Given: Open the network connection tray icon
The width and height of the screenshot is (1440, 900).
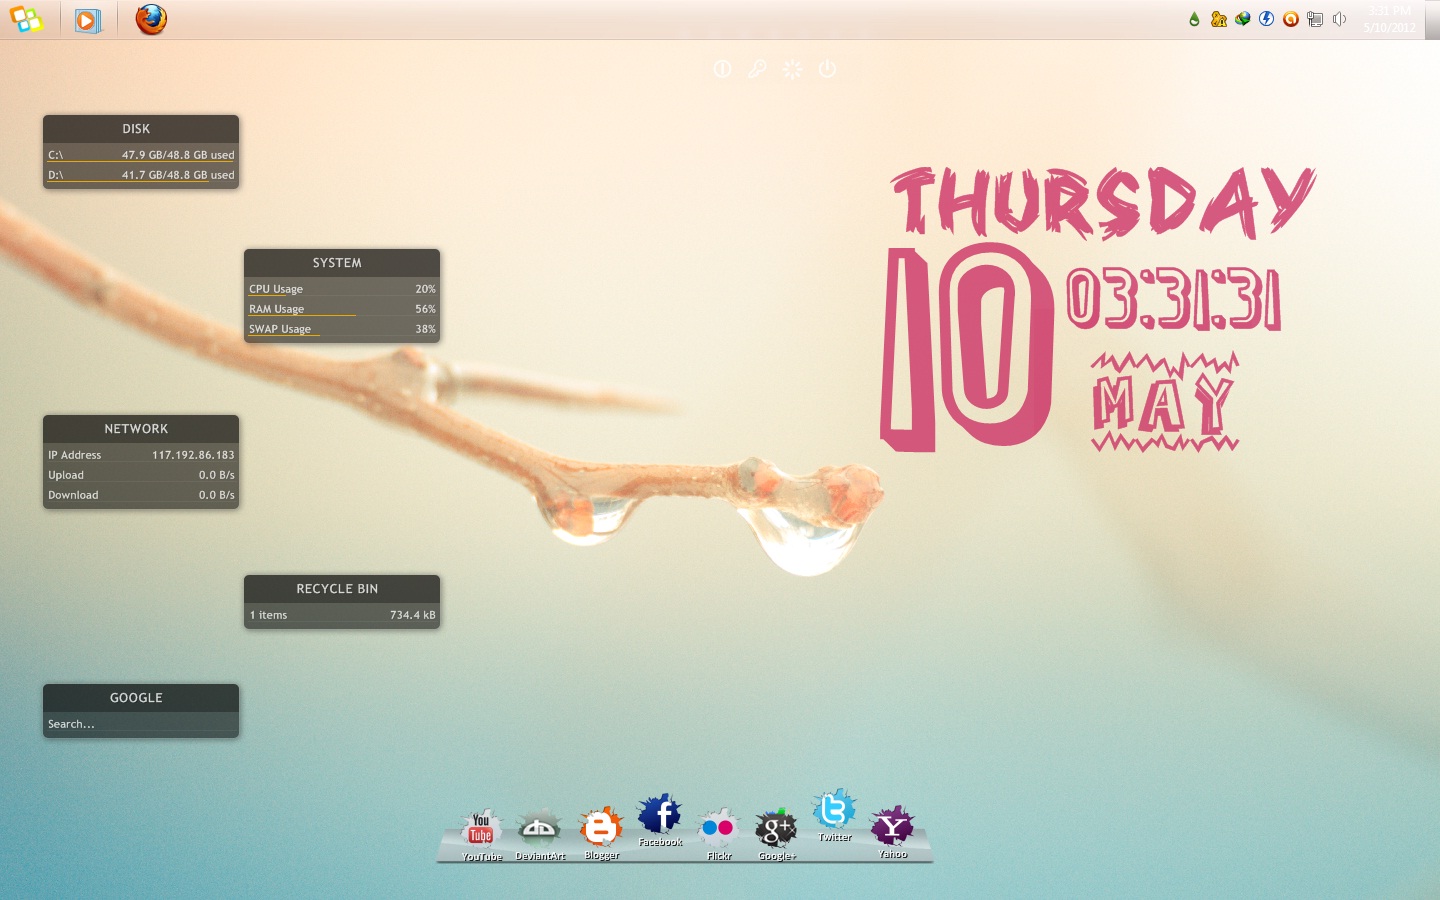Looking at the screenshot, I should tap(1315, 19).
